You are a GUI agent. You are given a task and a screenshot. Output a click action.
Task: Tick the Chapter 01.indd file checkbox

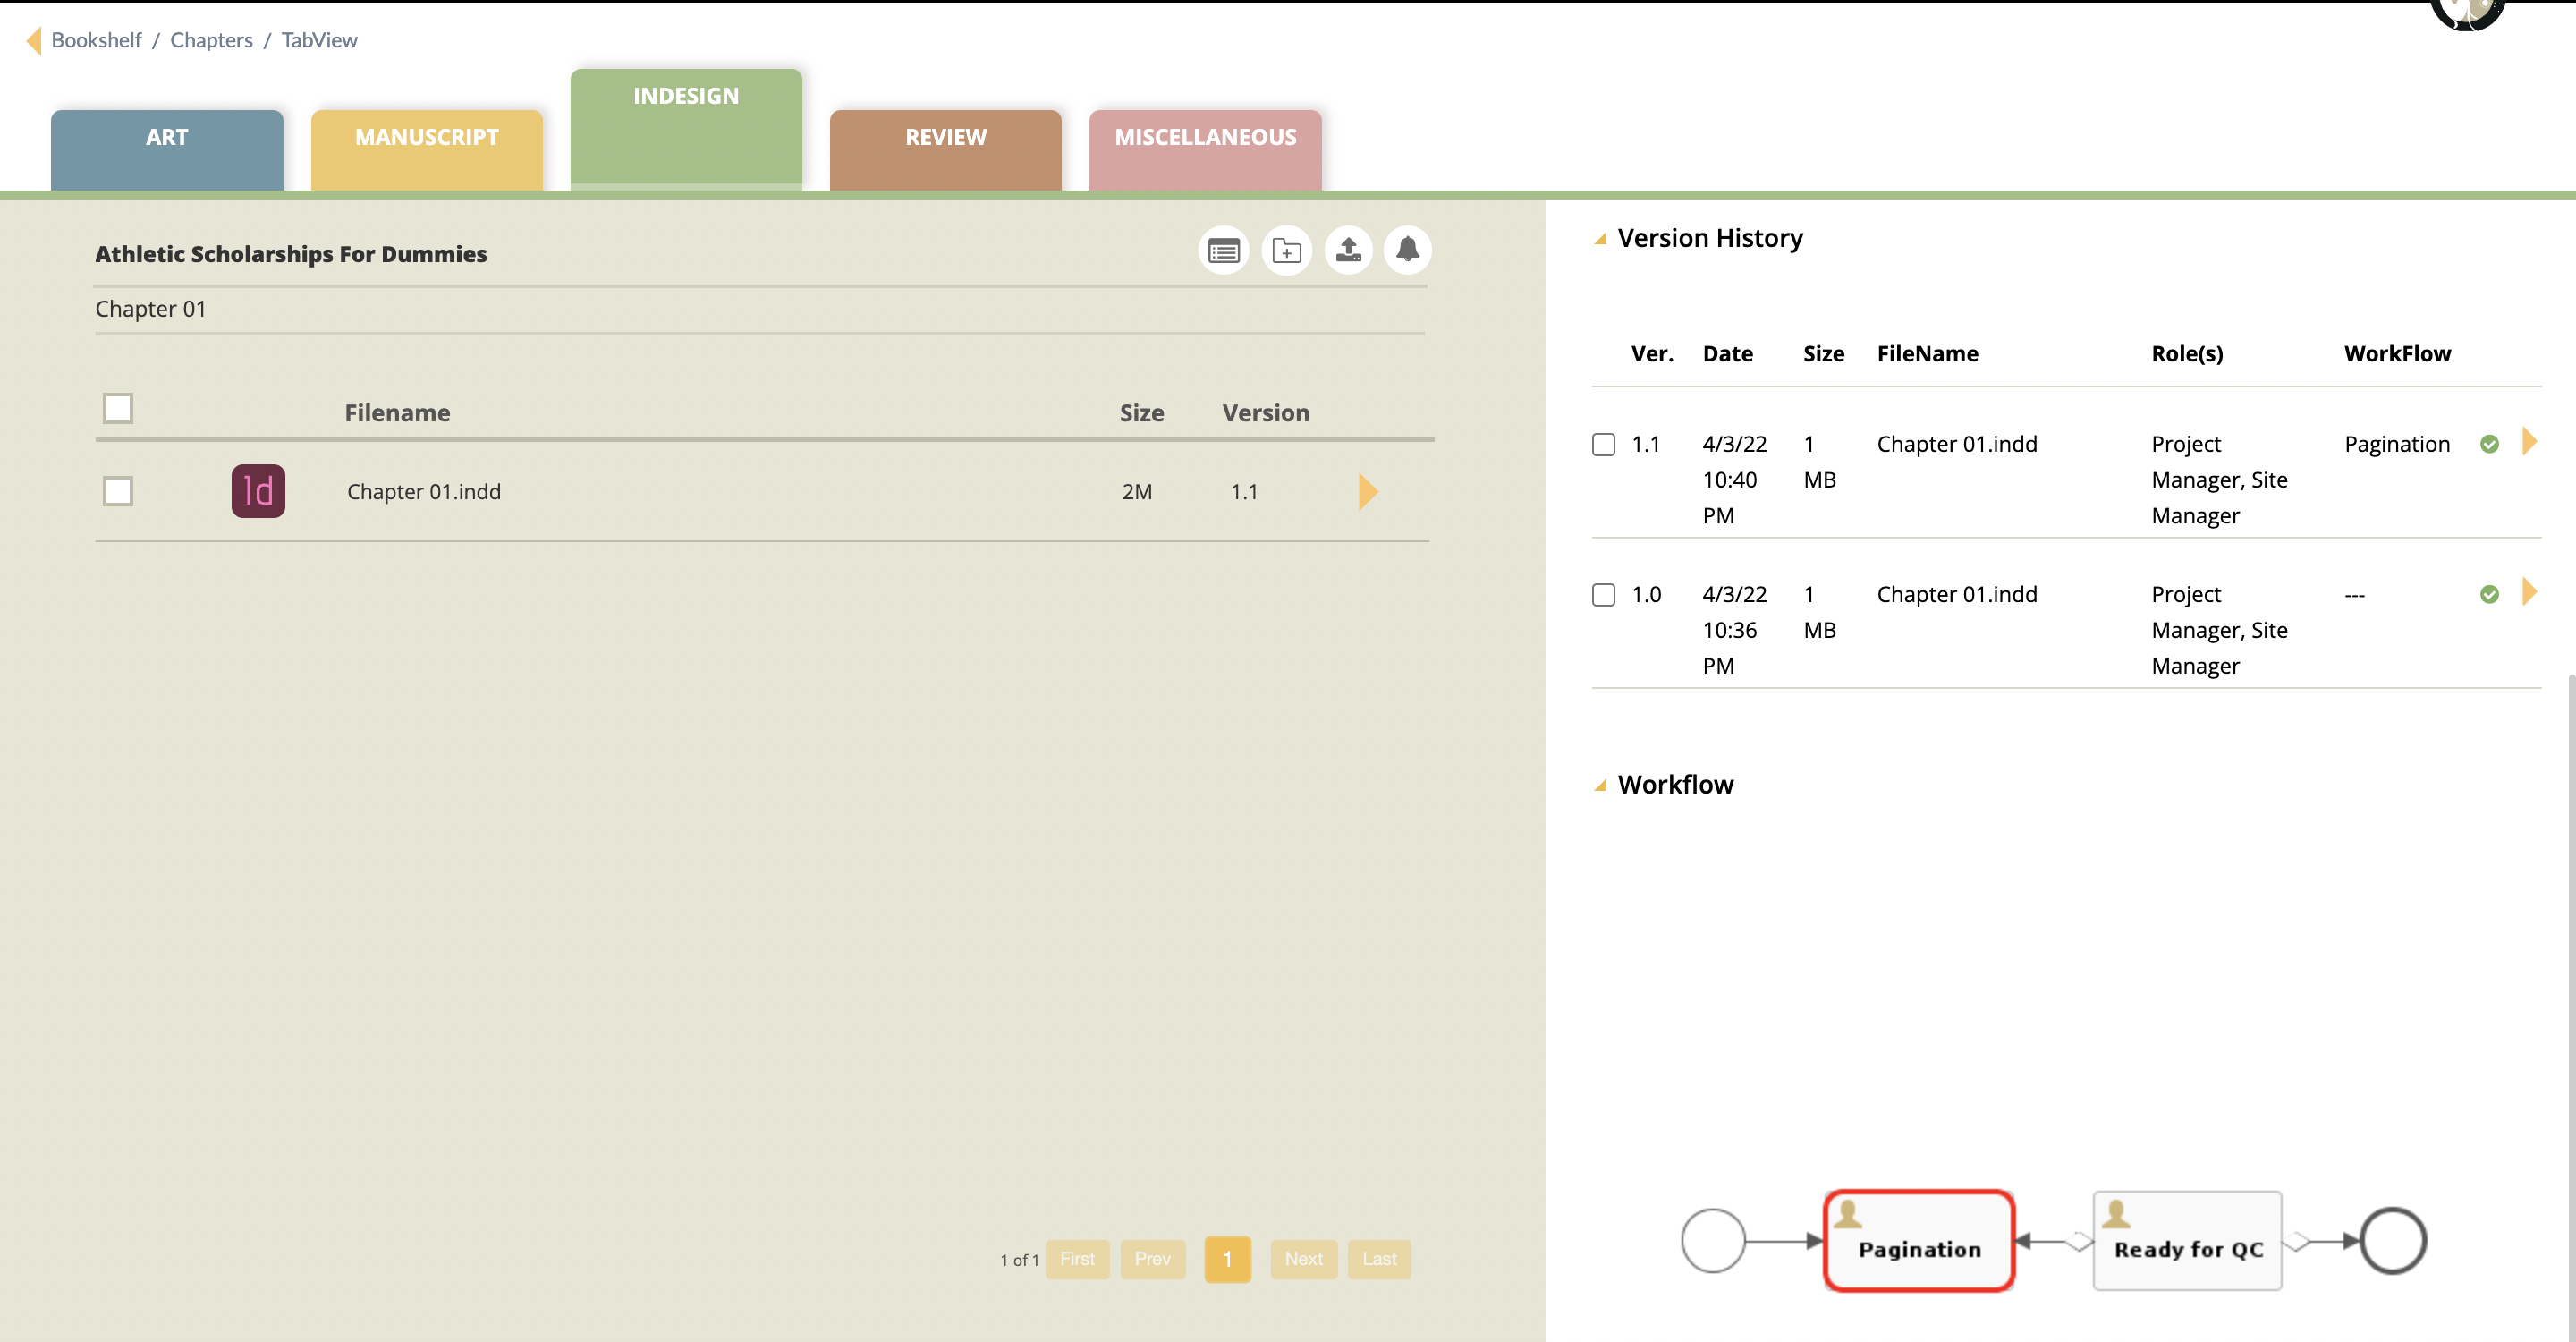[x=118, y=491]
